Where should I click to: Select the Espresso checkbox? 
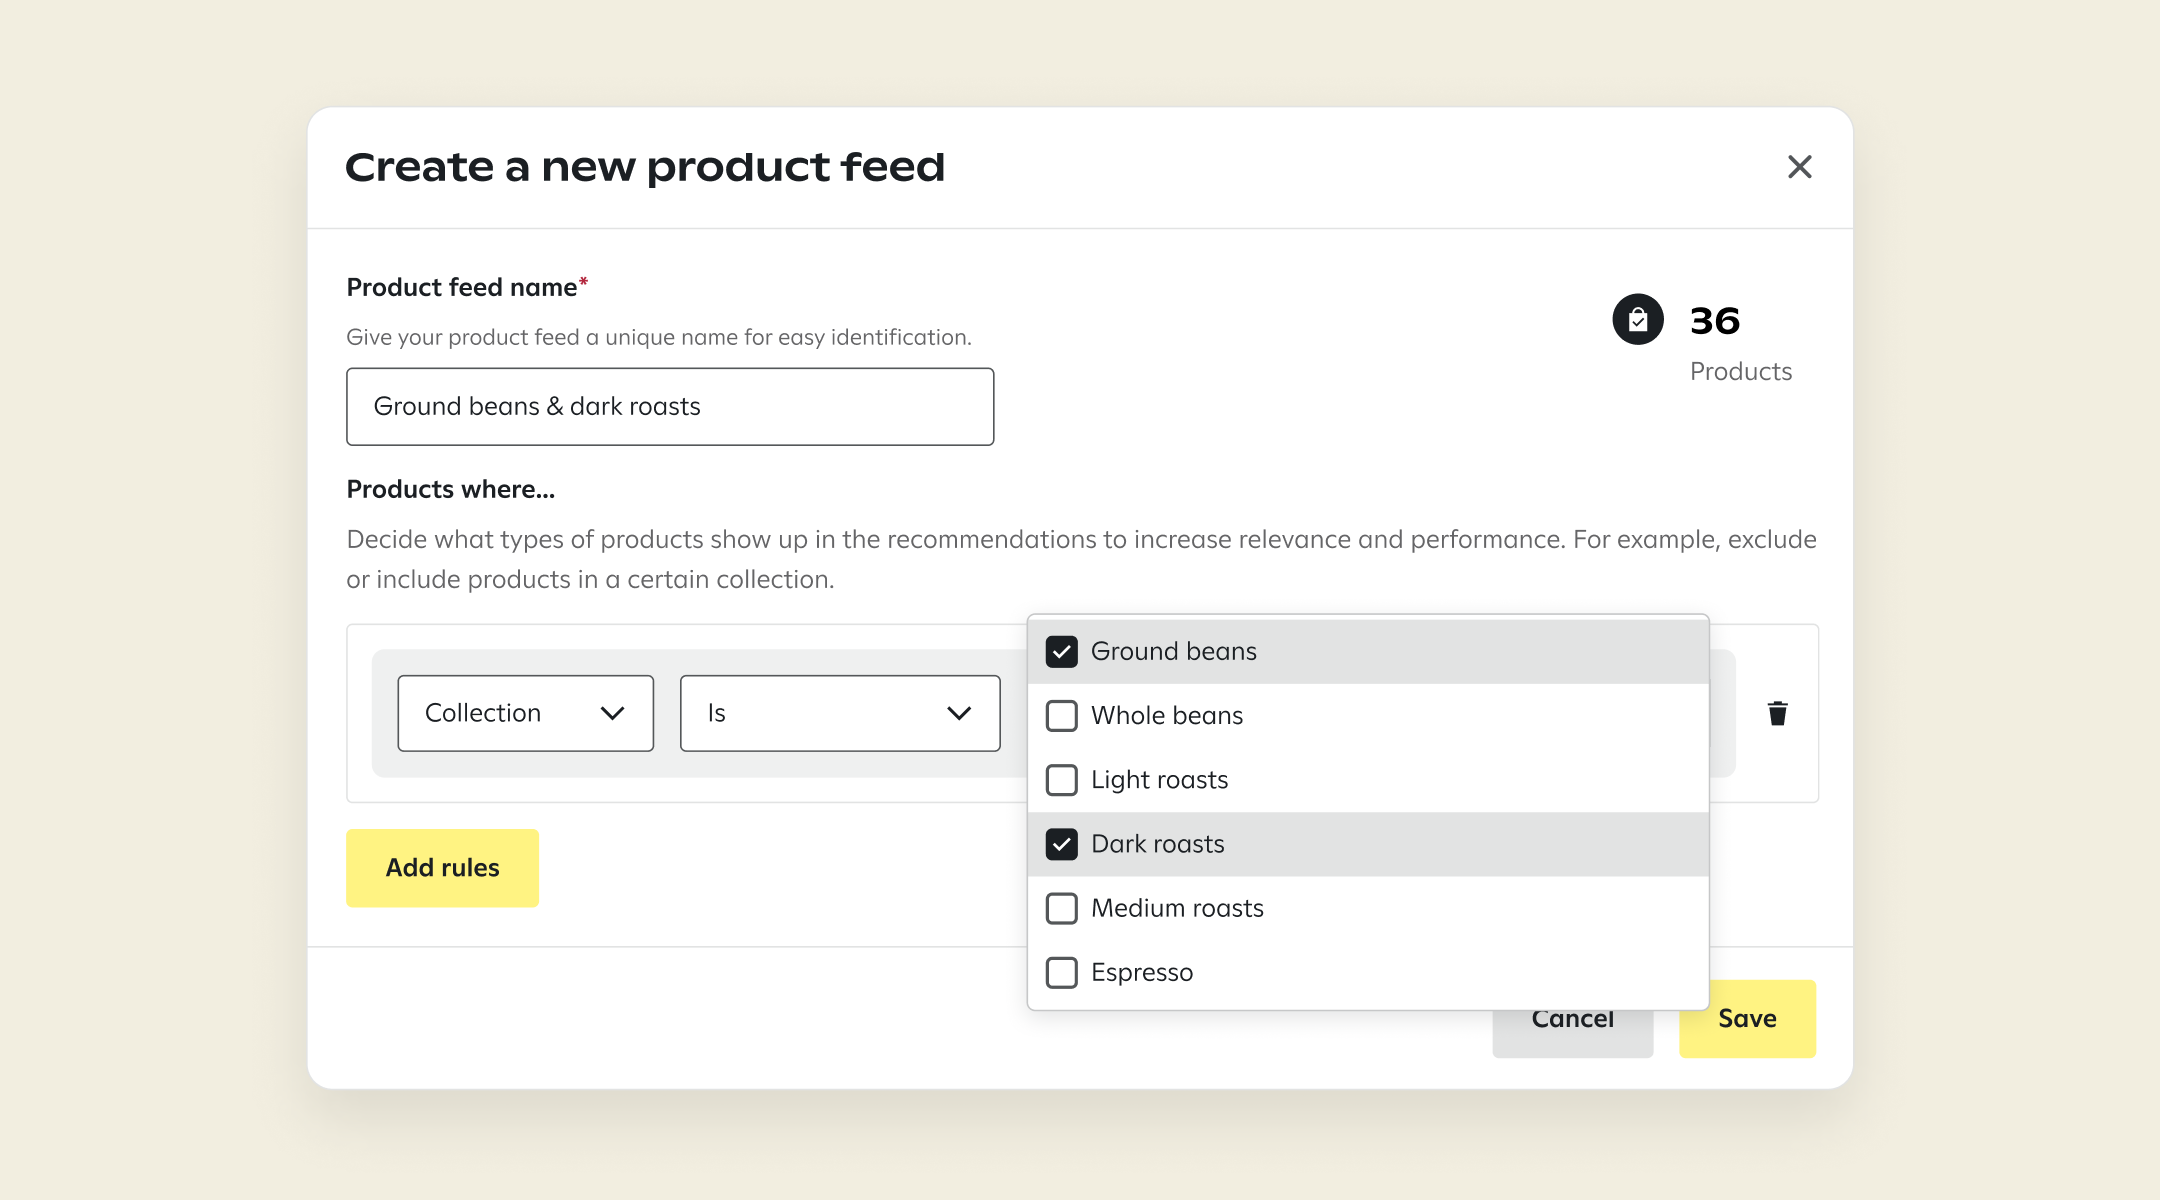click(x=1061, y=972)
